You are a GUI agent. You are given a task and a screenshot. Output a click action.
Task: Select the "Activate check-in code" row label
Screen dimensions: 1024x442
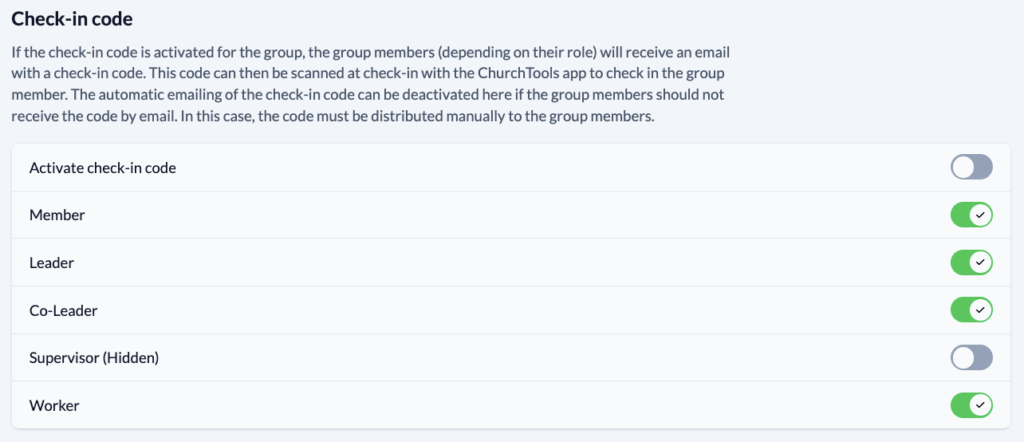coord(103,168)
